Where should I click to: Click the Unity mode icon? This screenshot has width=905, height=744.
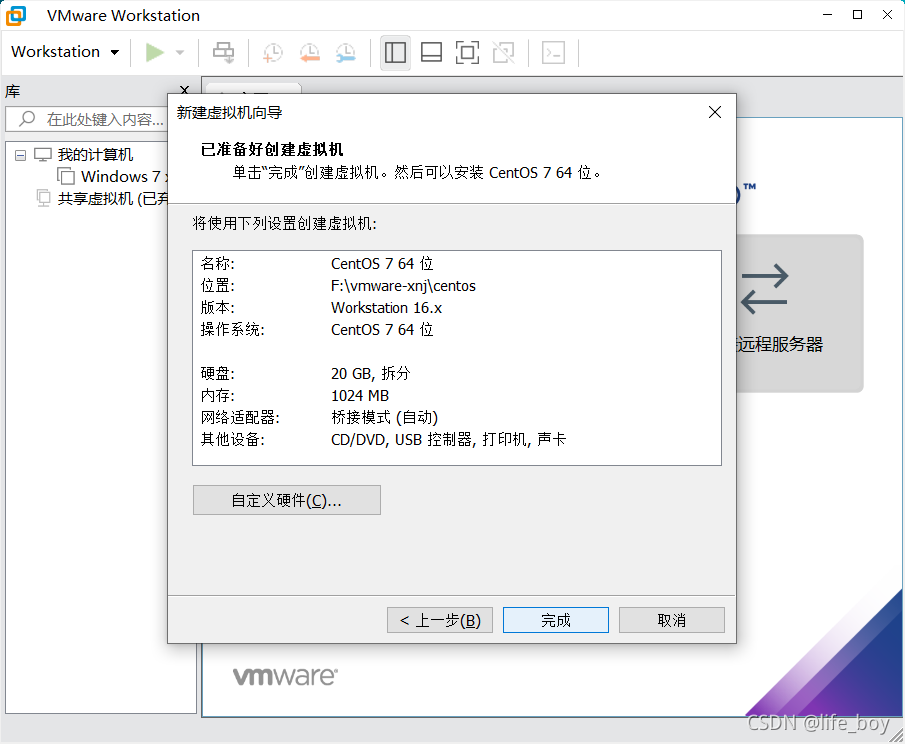503,53
